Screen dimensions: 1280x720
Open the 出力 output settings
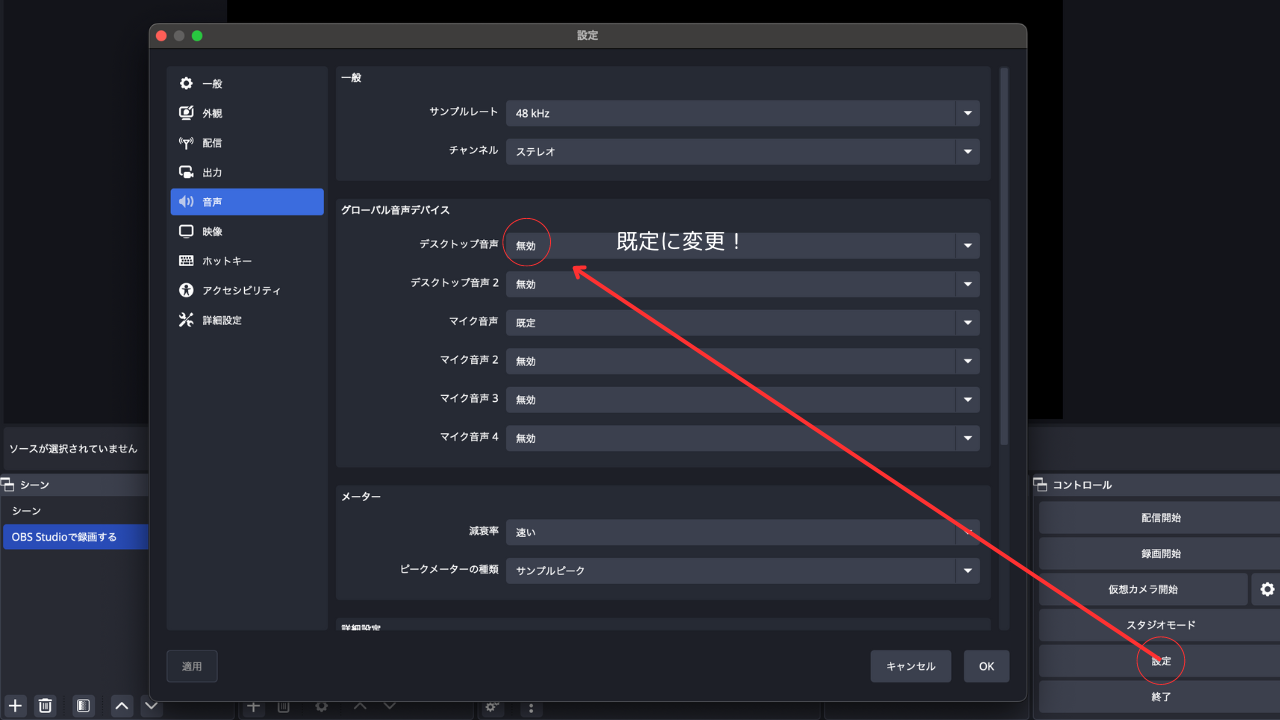pyautogui.click(x=247, y=172)
